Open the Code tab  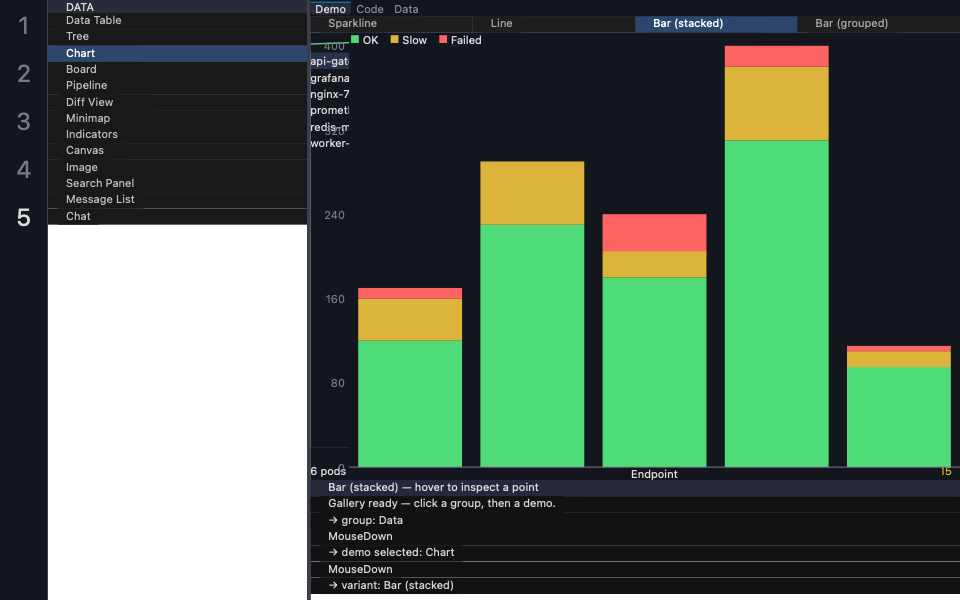[x=370, y=9]
